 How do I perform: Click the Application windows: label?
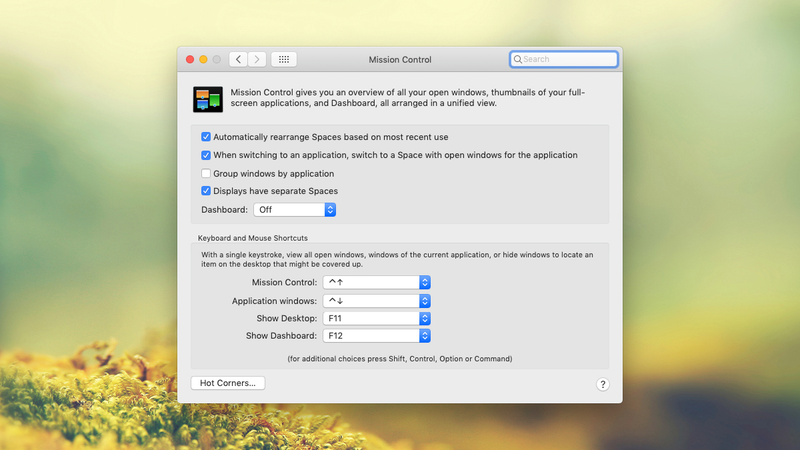click(274, 301)
